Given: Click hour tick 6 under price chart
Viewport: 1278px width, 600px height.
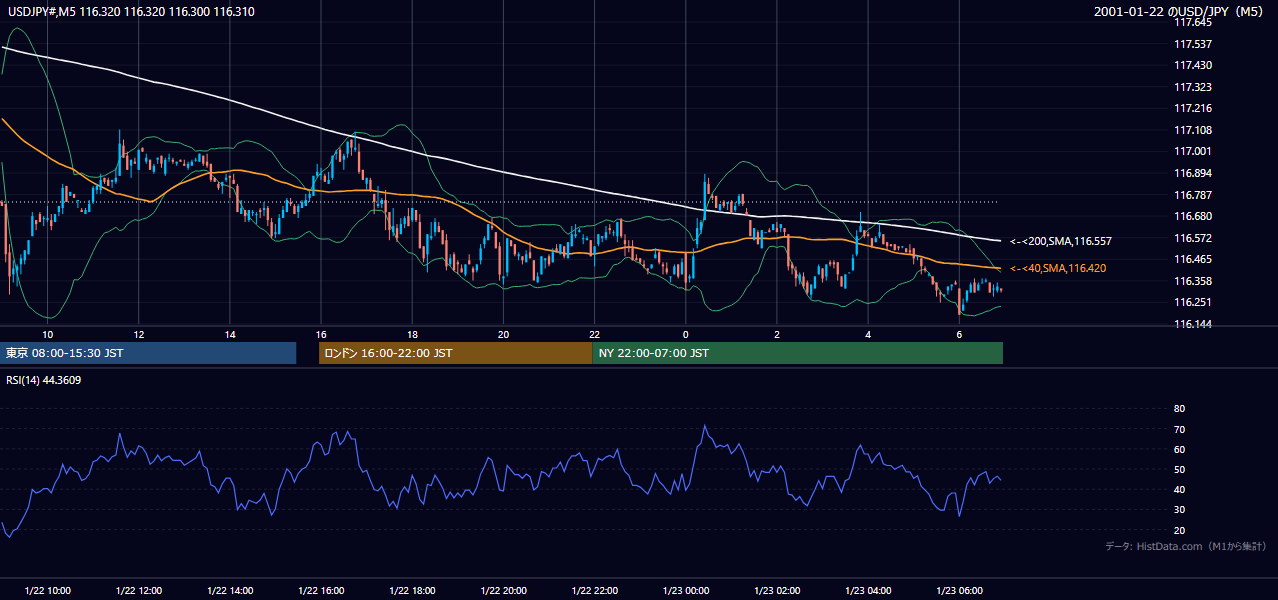Looking at the screenshot, I should tap(959, 334).
